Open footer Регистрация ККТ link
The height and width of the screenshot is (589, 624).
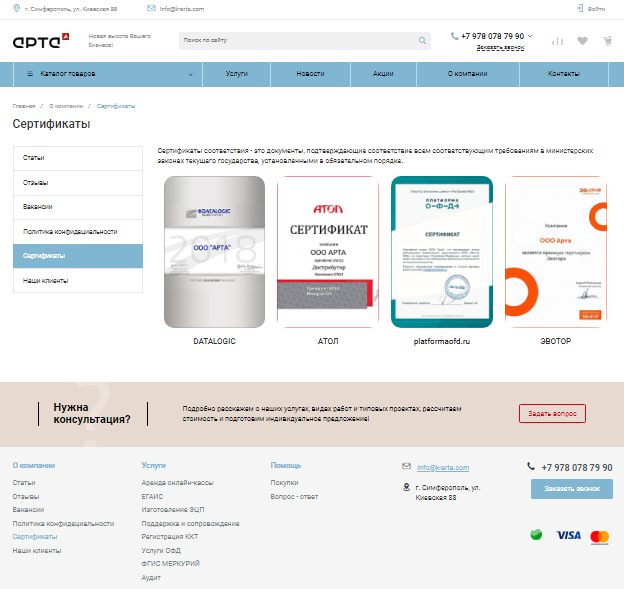click(170, 537)
